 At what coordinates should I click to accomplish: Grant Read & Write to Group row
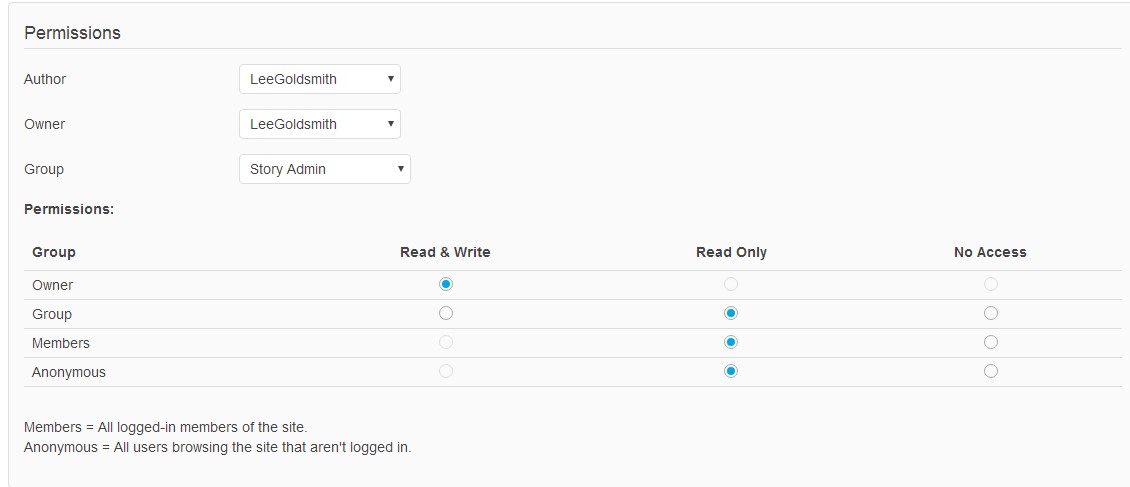pyautogui.click(x=446, y=313)
